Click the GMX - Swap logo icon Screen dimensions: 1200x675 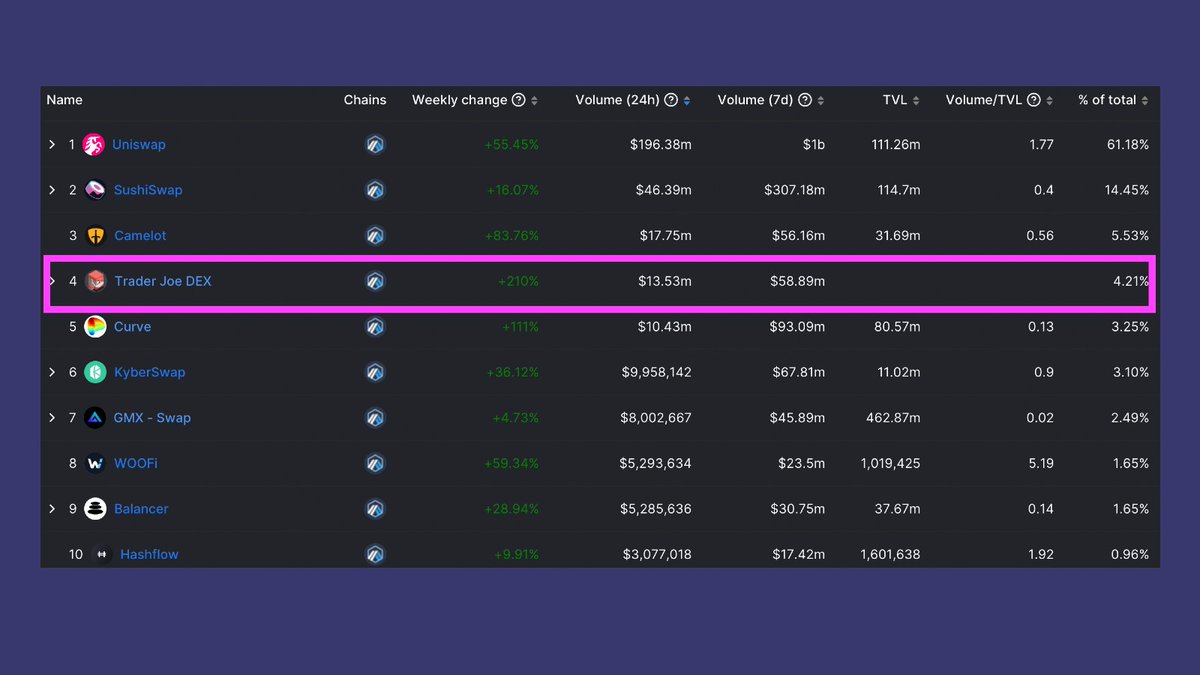[95, 418]
